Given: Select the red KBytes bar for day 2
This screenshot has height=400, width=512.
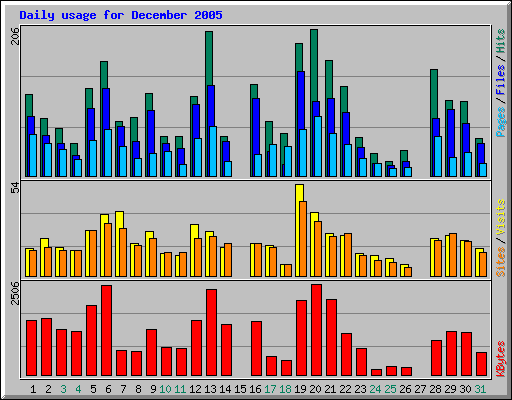Looking at the screenshot, I should pyautogui.click(x=47, y=347).
